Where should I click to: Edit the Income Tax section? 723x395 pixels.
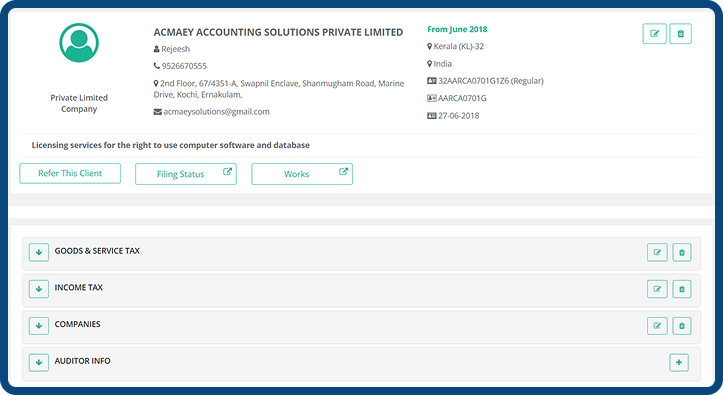tap(657, 289)
